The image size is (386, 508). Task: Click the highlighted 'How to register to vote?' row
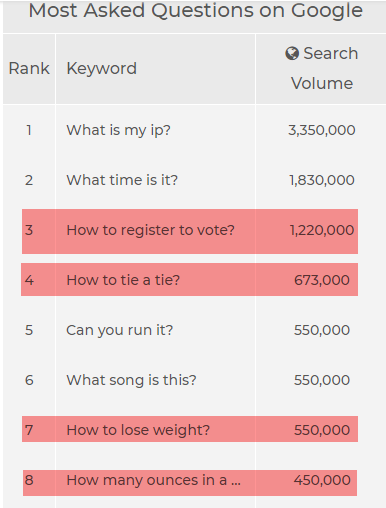[x=190, y=231]
